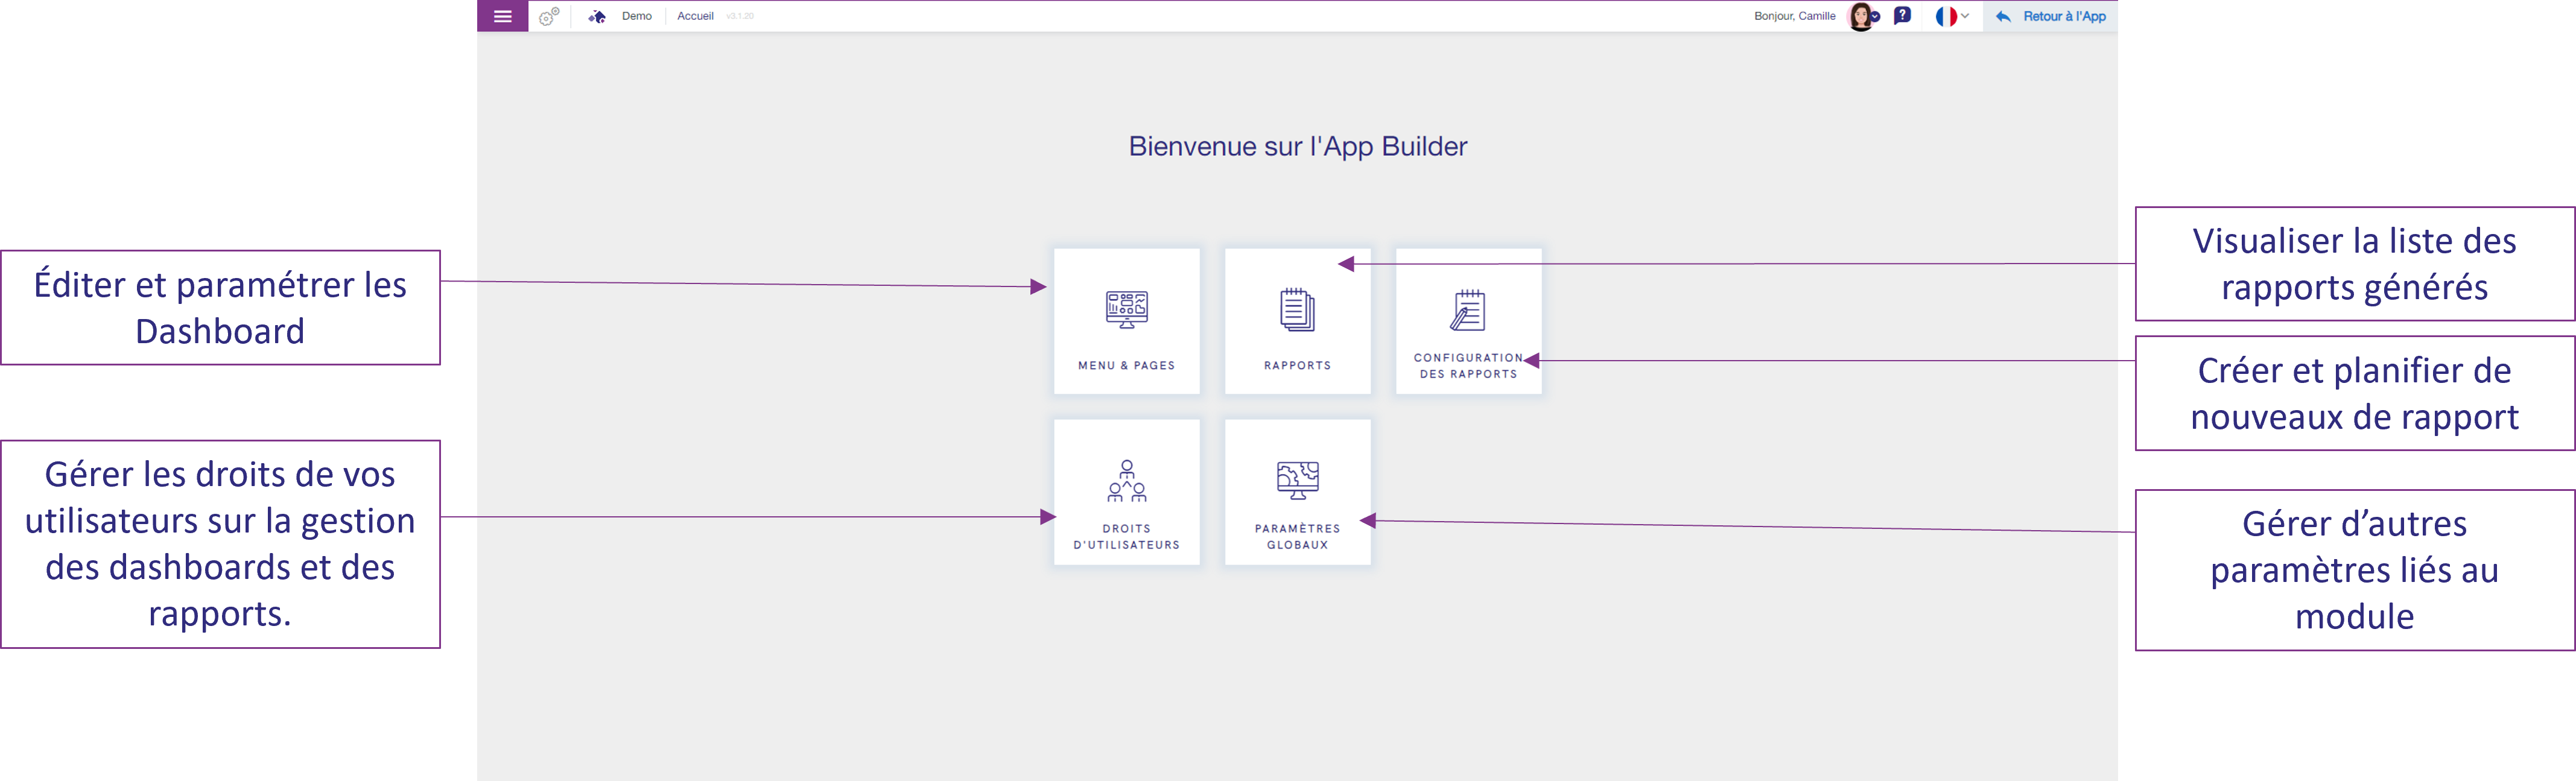2576x781 pixels.
Task: Click the Configuration des Rapports notepad icon
Action: pyautogui.click(x=1468, y=309)
